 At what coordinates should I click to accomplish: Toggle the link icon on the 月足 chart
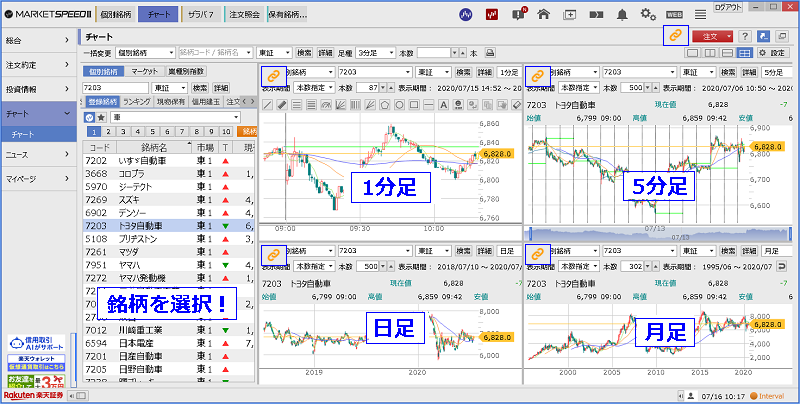(537, 254)
